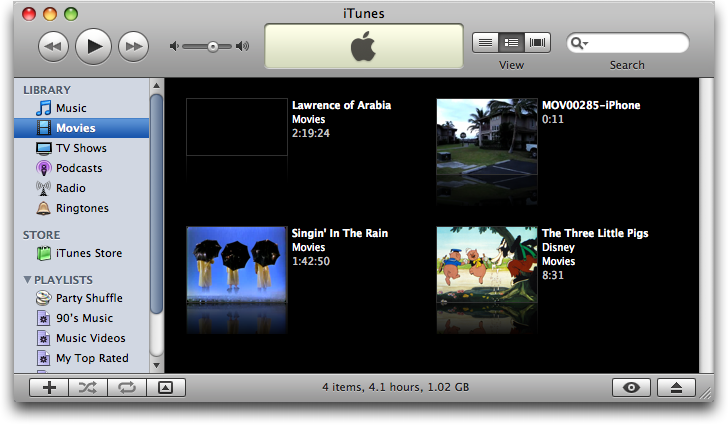The image size is (728, 425).
Task: Mute using the low-volume speaker icon
Action: coord(174,46)
